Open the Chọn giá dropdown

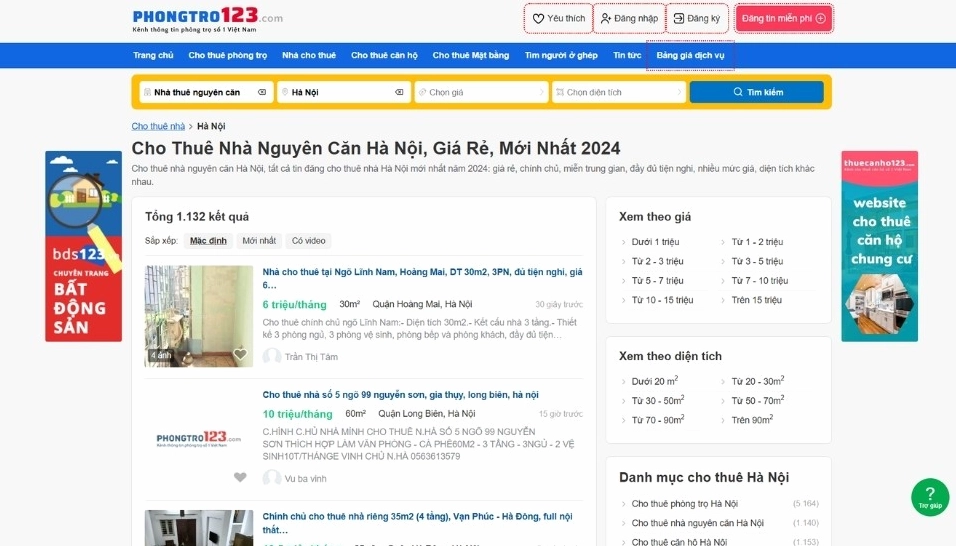tap(481, 92)
